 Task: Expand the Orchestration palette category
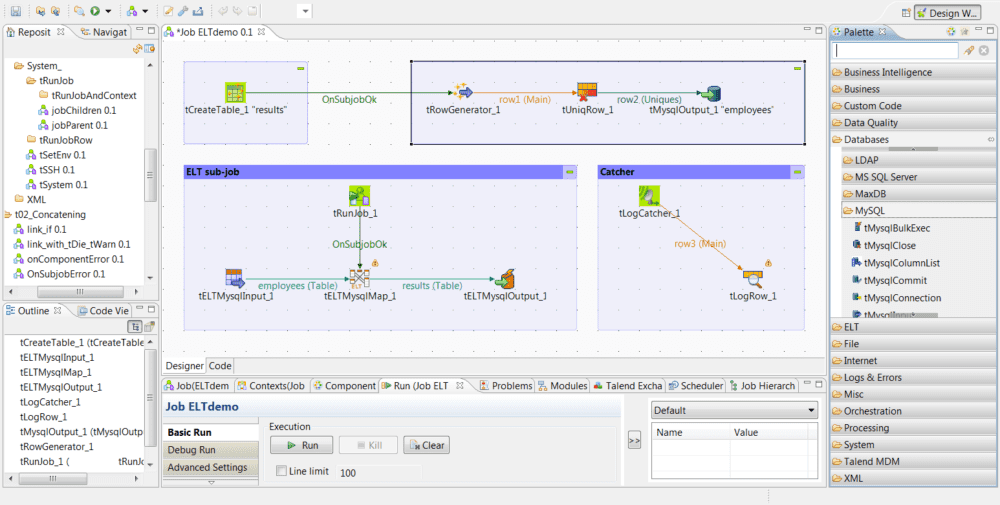872,411
